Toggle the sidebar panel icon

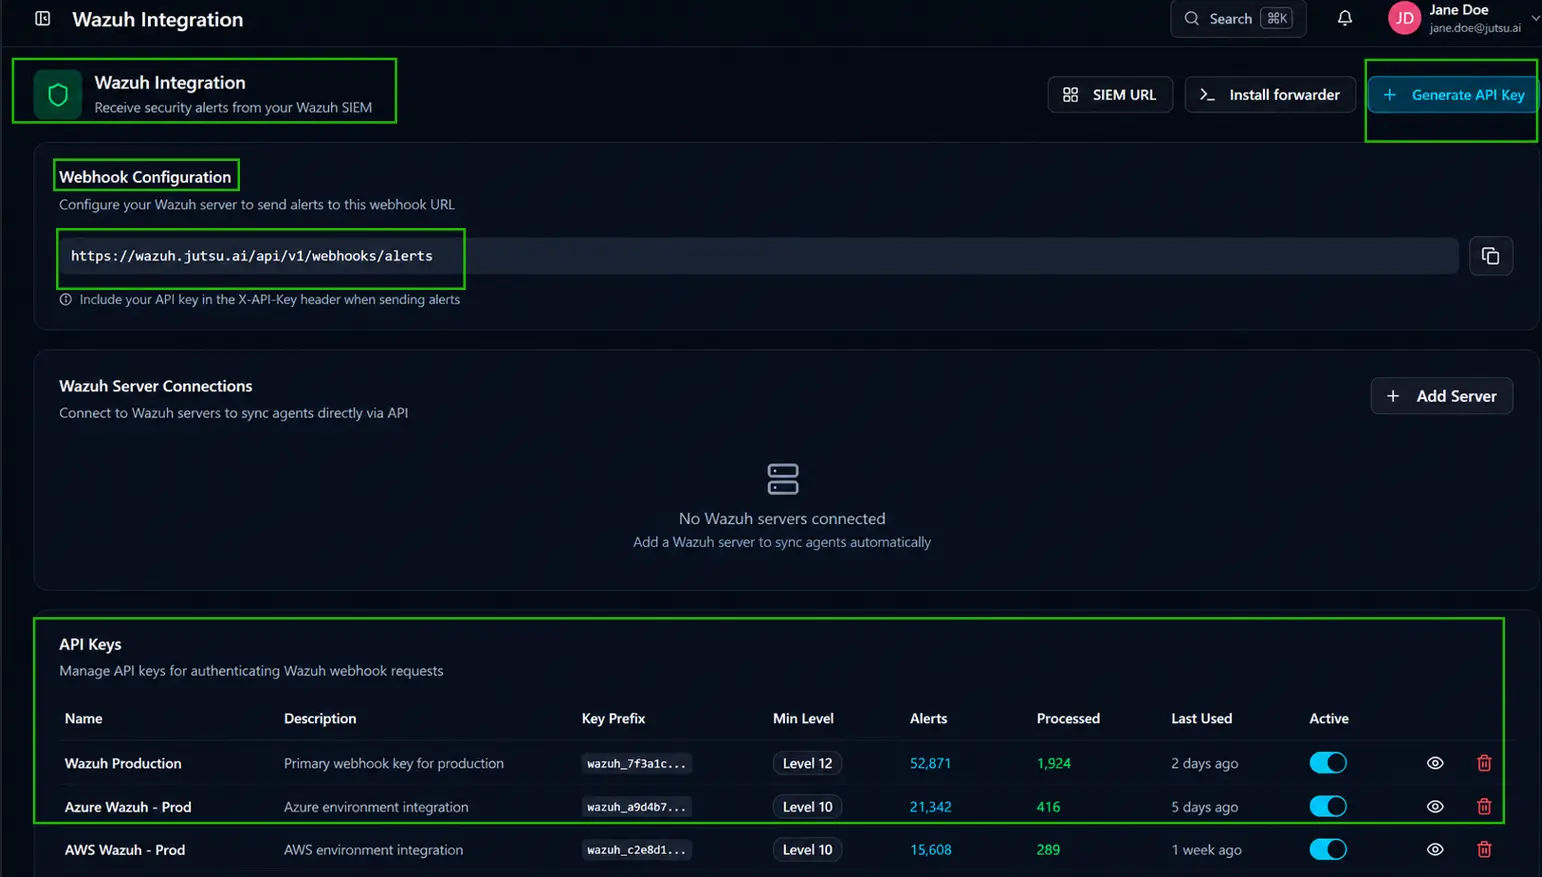(42, 18)
